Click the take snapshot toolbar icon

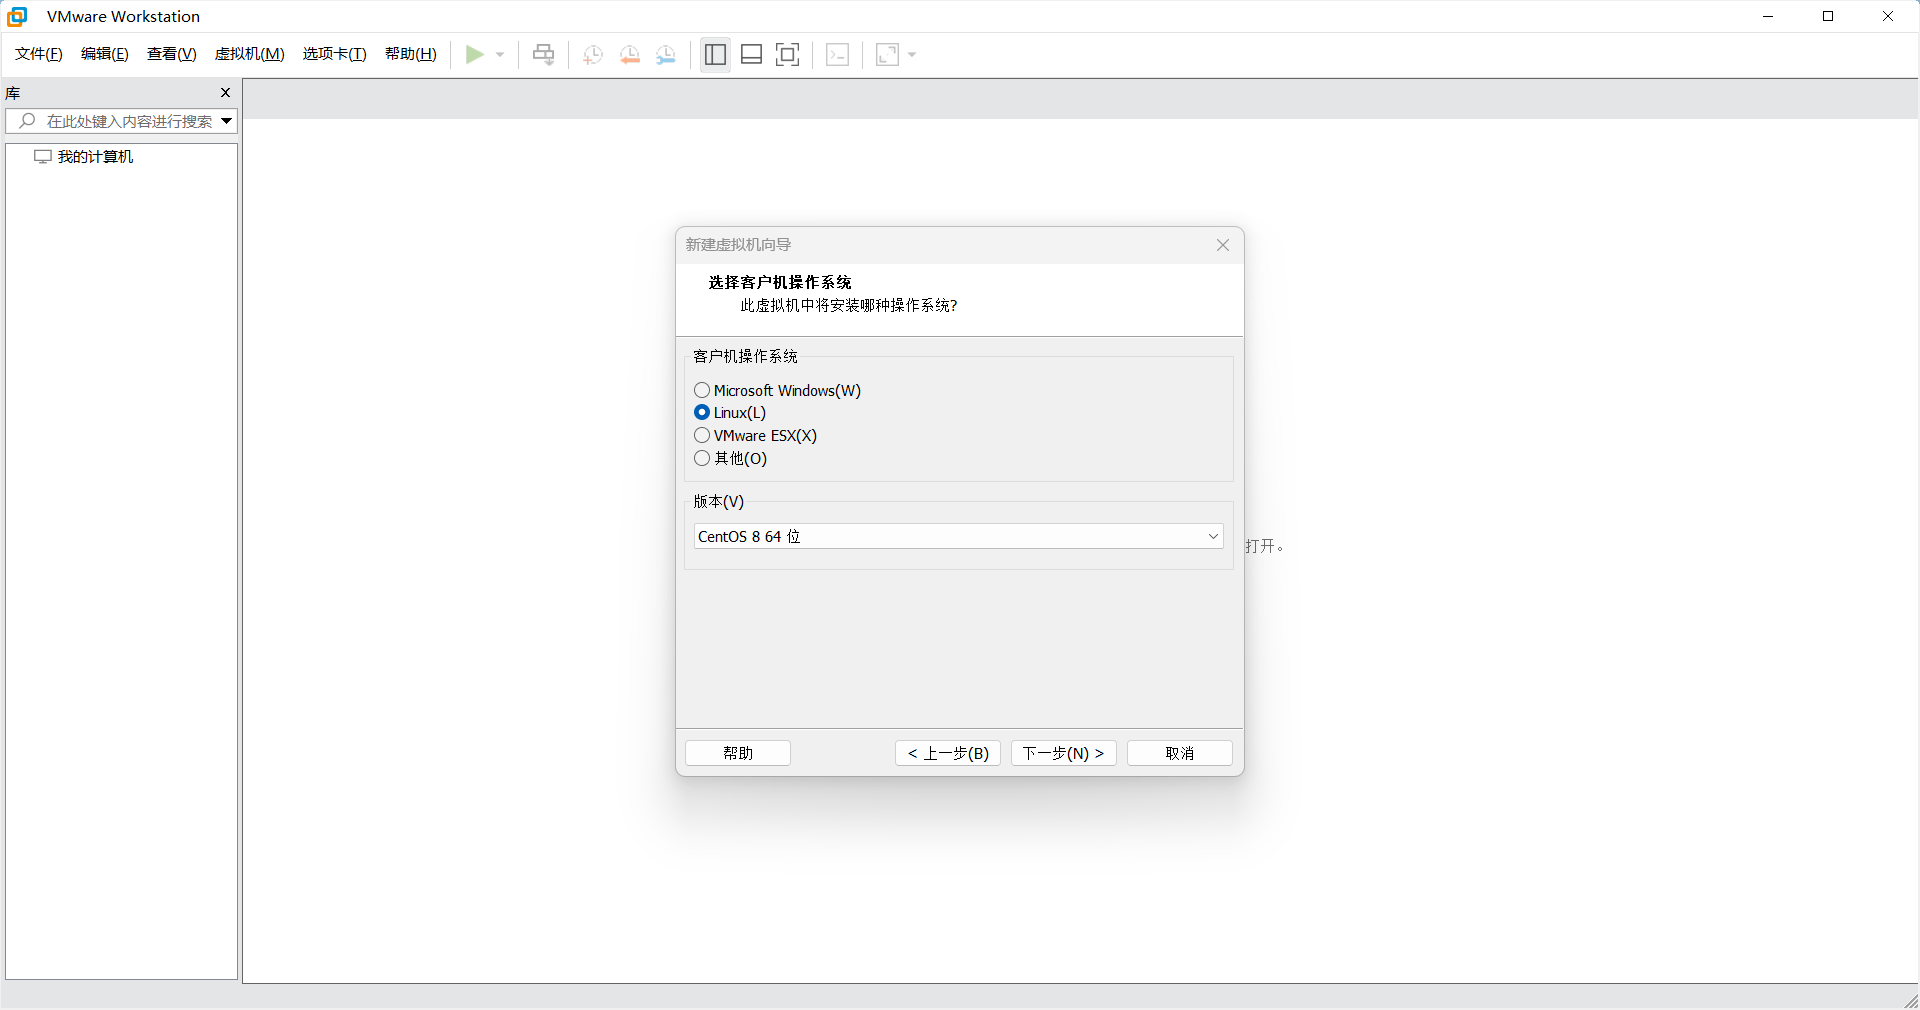click(593, 54)
